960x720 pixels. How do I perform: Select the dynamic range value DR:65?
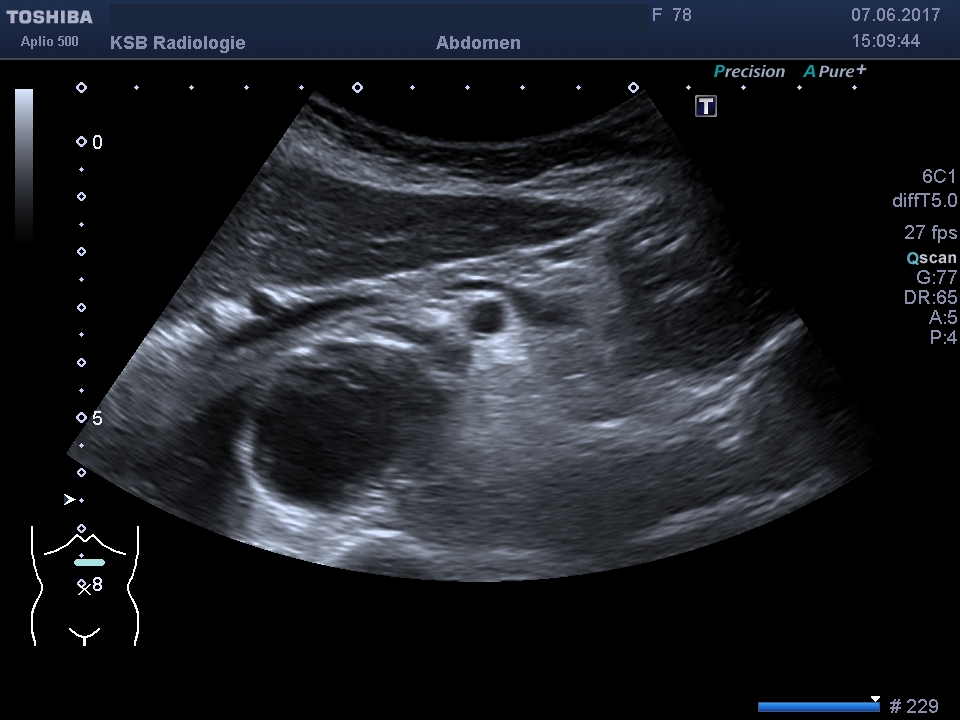click(930, 298)
